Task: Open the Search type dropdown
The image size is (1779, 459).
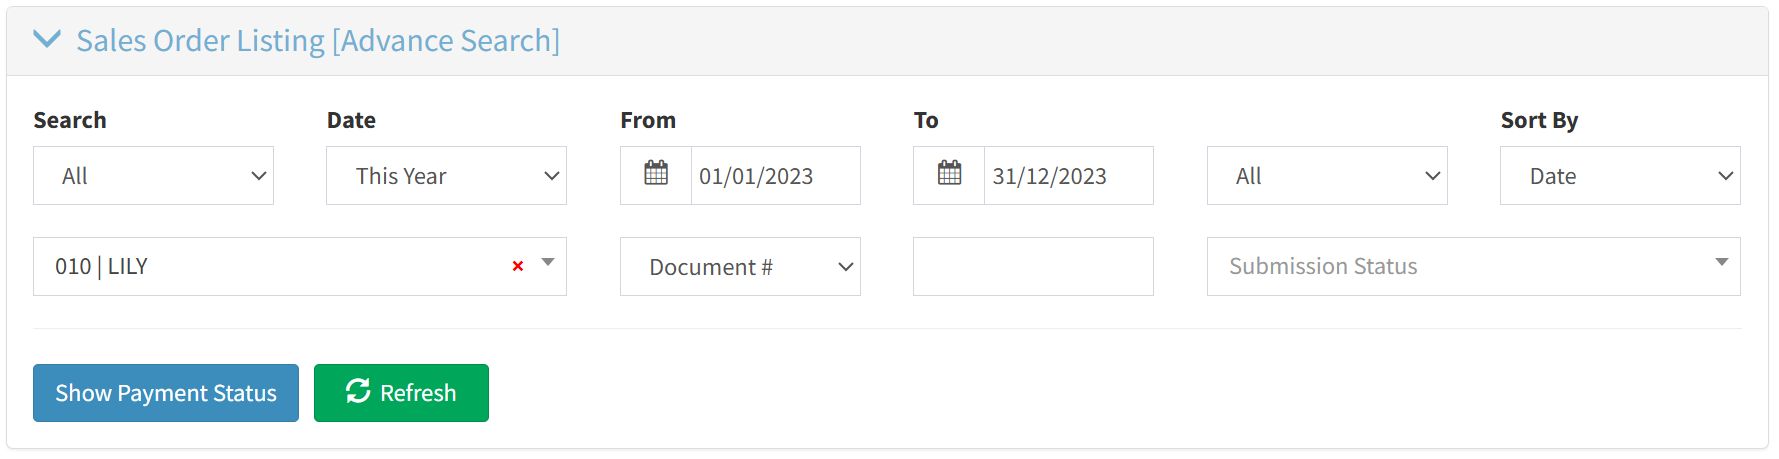Action: [x=153, y=176]
